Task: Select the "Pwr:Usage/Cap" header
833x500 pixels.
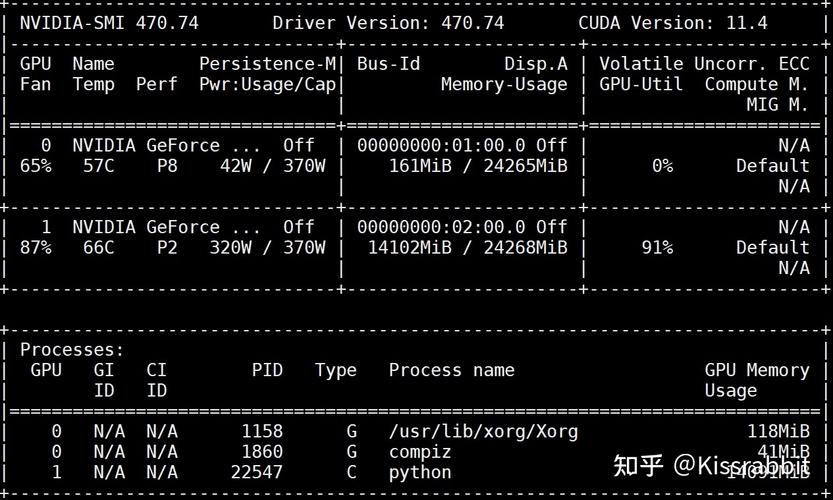Action: [267, 84]
